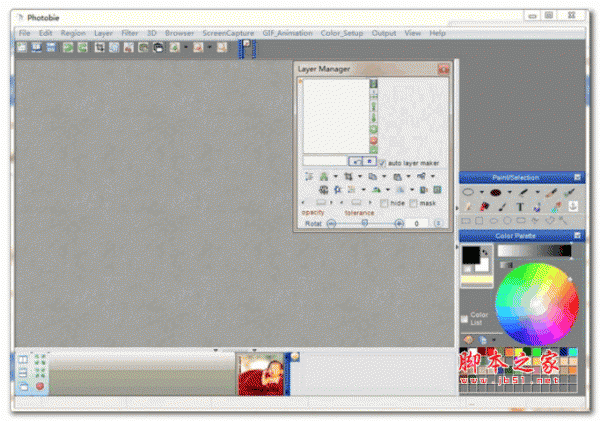This screenshot has height=421, width=600.
Task: Open small dropdown arrow beside globe icon
Action: (494, 339)
